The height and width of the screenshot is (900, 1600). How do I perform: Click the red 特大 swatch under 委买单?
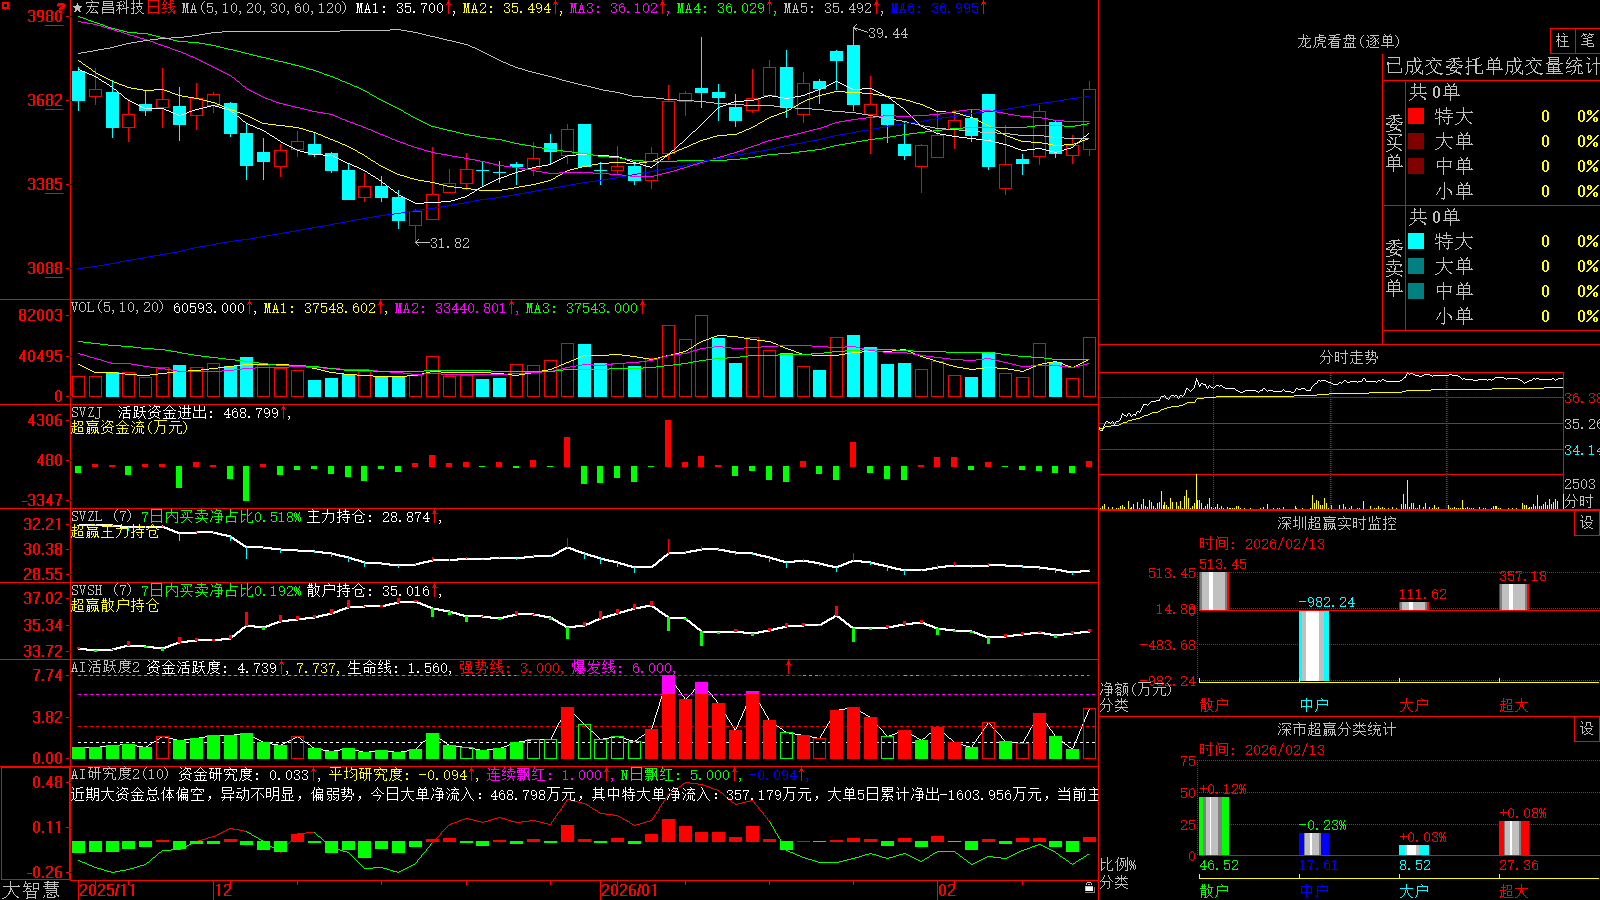pos(1416,116)
